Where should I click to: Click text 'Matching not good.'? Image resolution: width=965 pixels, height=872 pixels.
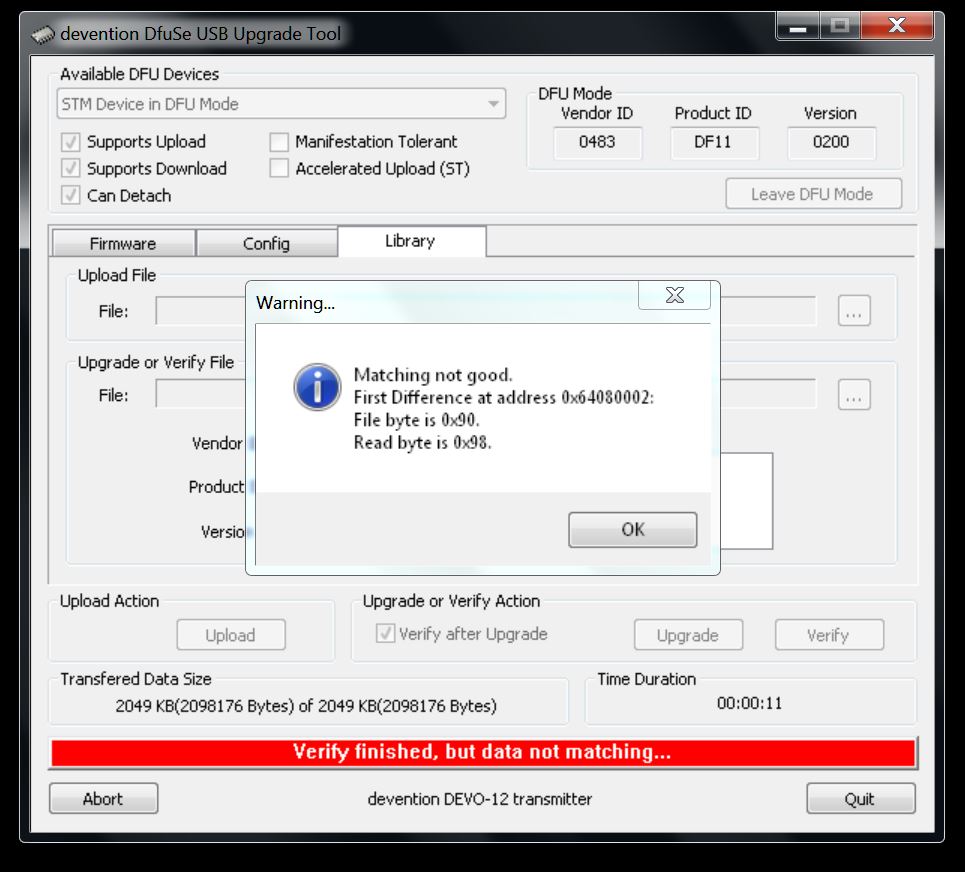pyautogui.click(x=433, y=375)
